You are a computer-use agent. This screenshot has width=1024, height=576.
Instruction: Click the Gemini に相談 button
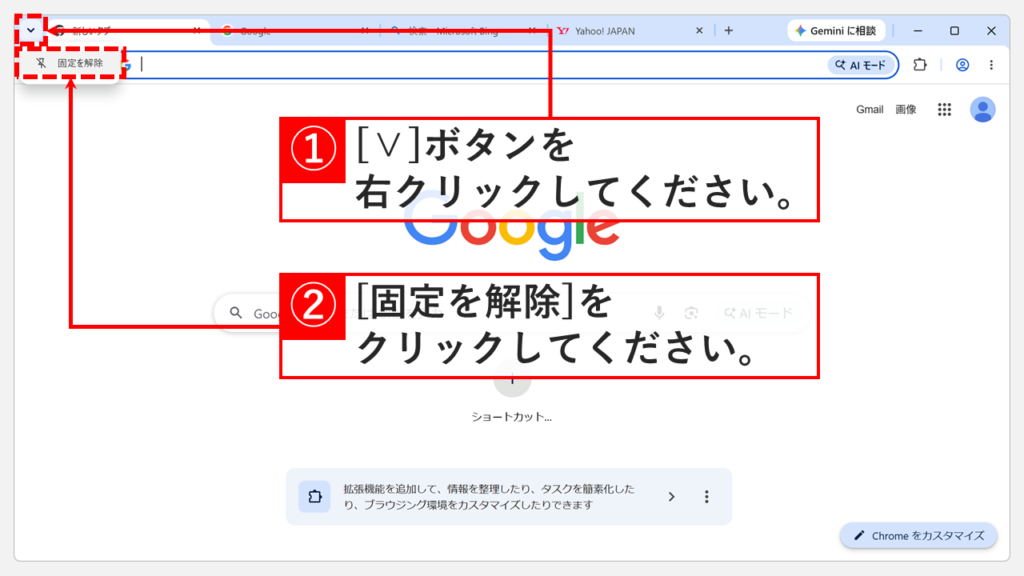click(x=837, y=31)
